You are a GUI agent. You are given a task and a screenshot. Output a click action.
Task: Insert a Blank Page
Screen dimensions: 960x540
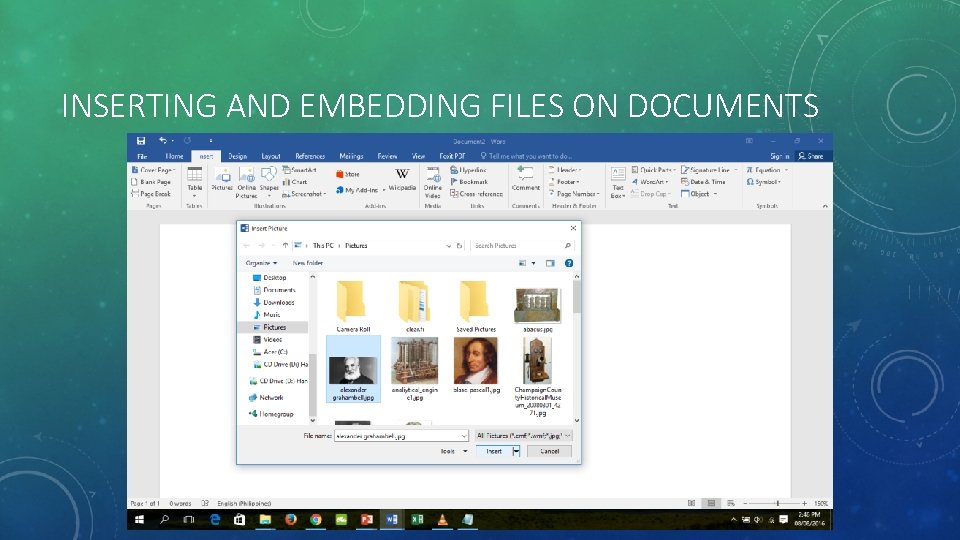(x=151, y=182)
